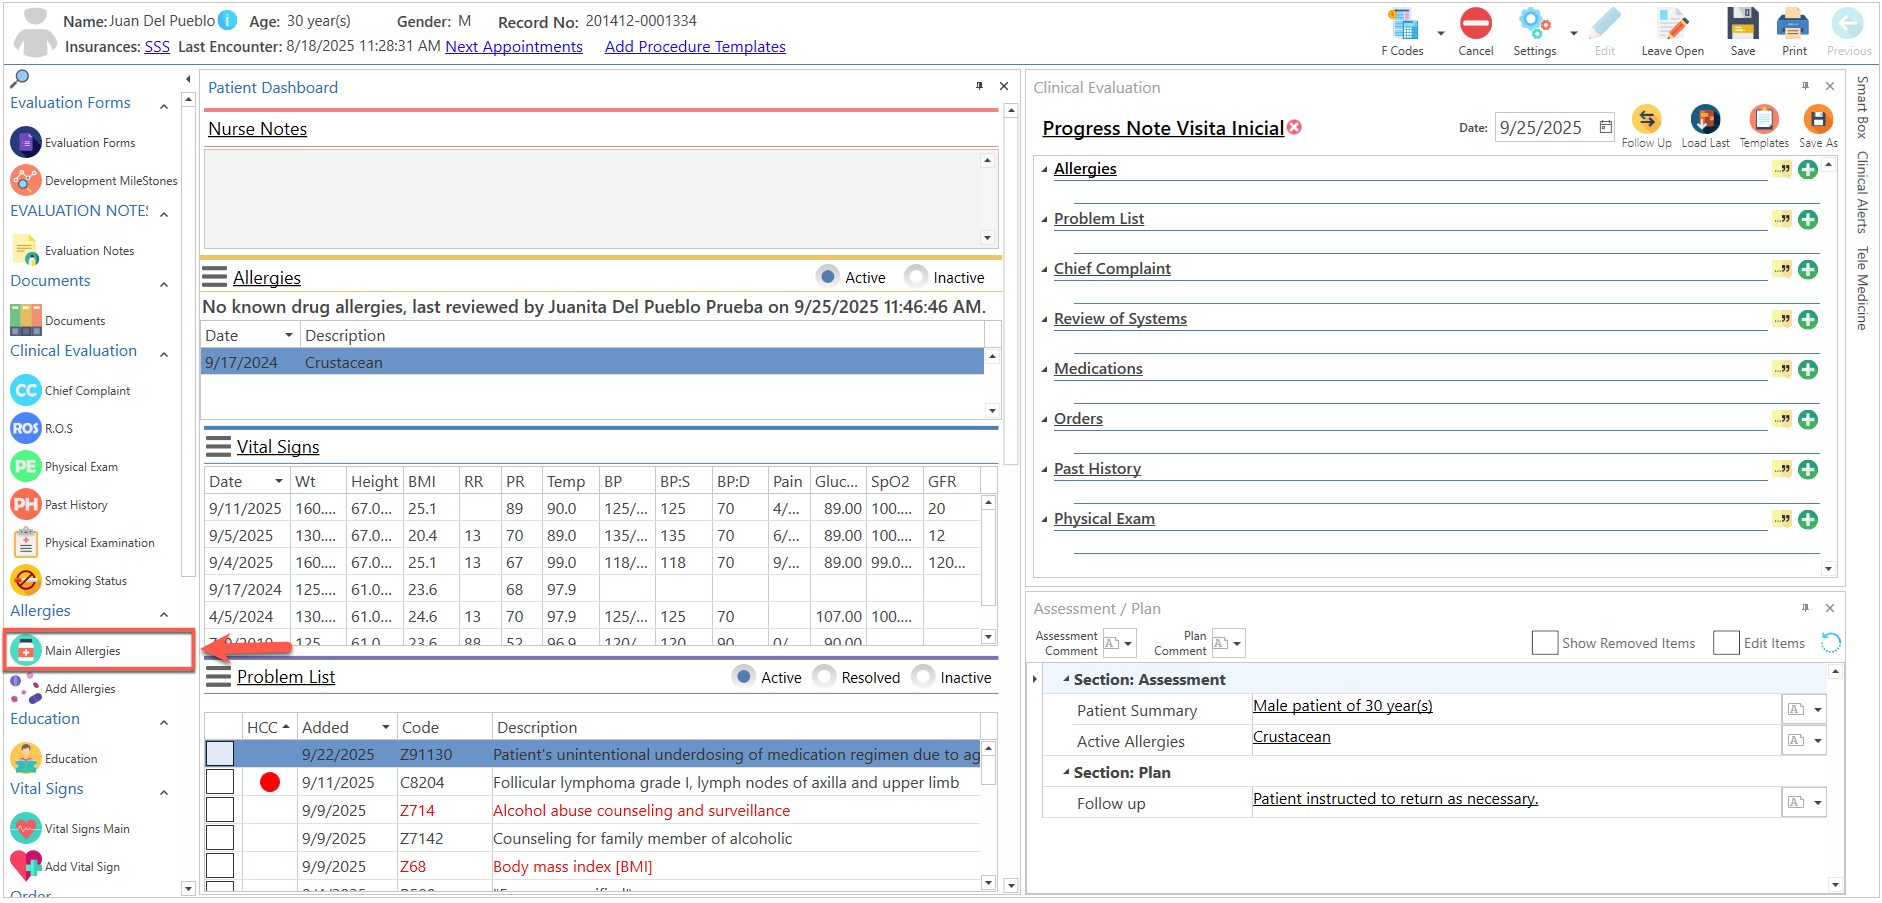Open the Clinical Alerts side tab
The width and height of the screenshot is (1882, 903).
tap(1862, 192)
